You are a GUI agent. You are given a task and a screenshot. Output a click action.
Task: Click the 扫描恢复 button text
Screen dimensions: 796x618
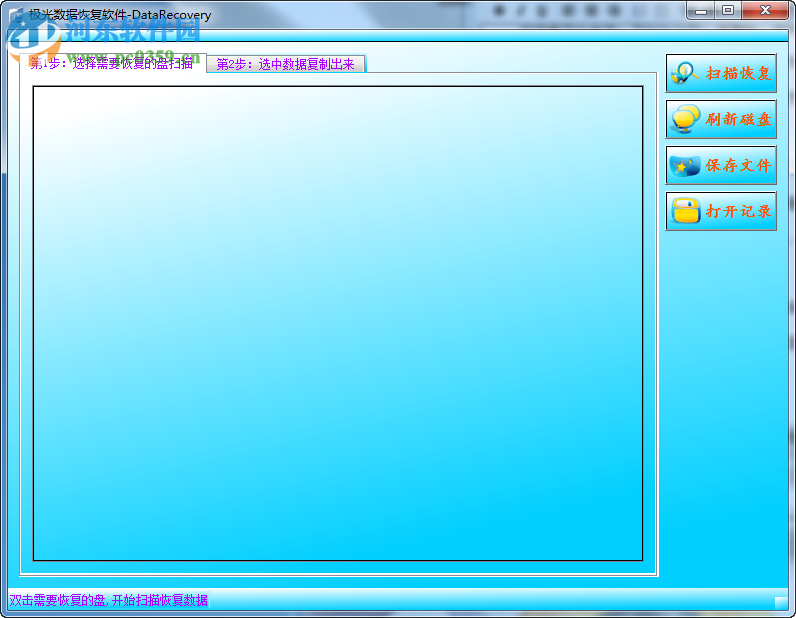pyautogui.click(x=739, y=73)
